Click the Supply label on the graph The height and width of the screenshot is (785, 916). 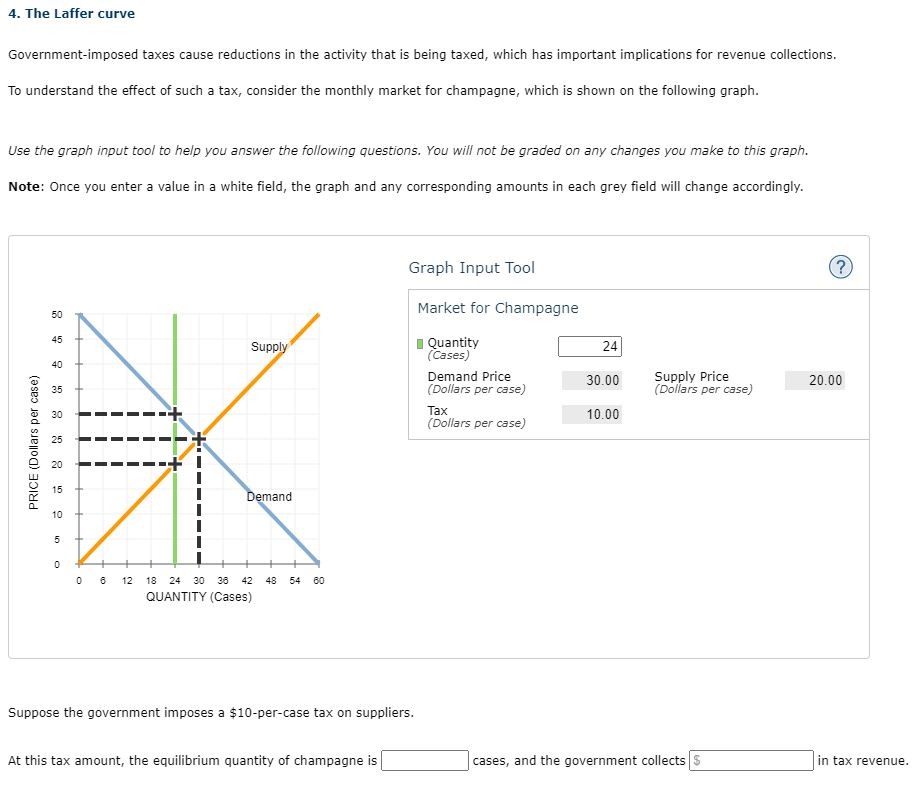coord(268,348)
